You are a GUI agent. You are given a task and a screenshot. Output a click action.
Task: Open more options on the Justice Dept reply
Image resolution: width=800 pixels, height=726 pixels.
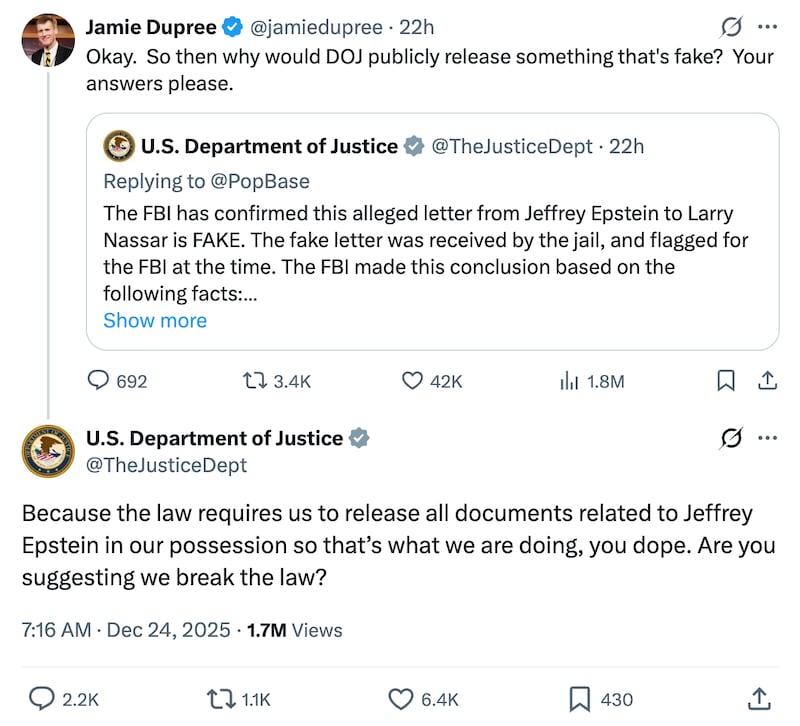click(x=767, y=438)
